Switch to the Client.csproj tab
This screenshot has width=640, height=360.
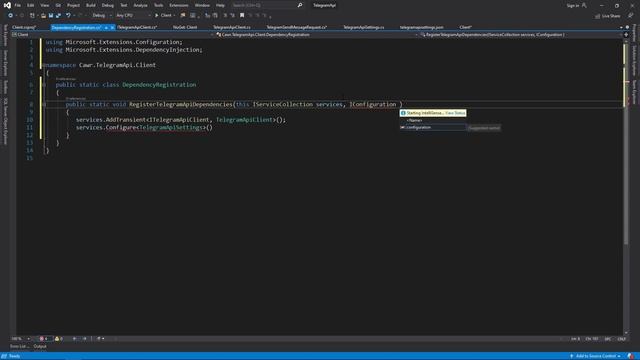click(24, 27)
